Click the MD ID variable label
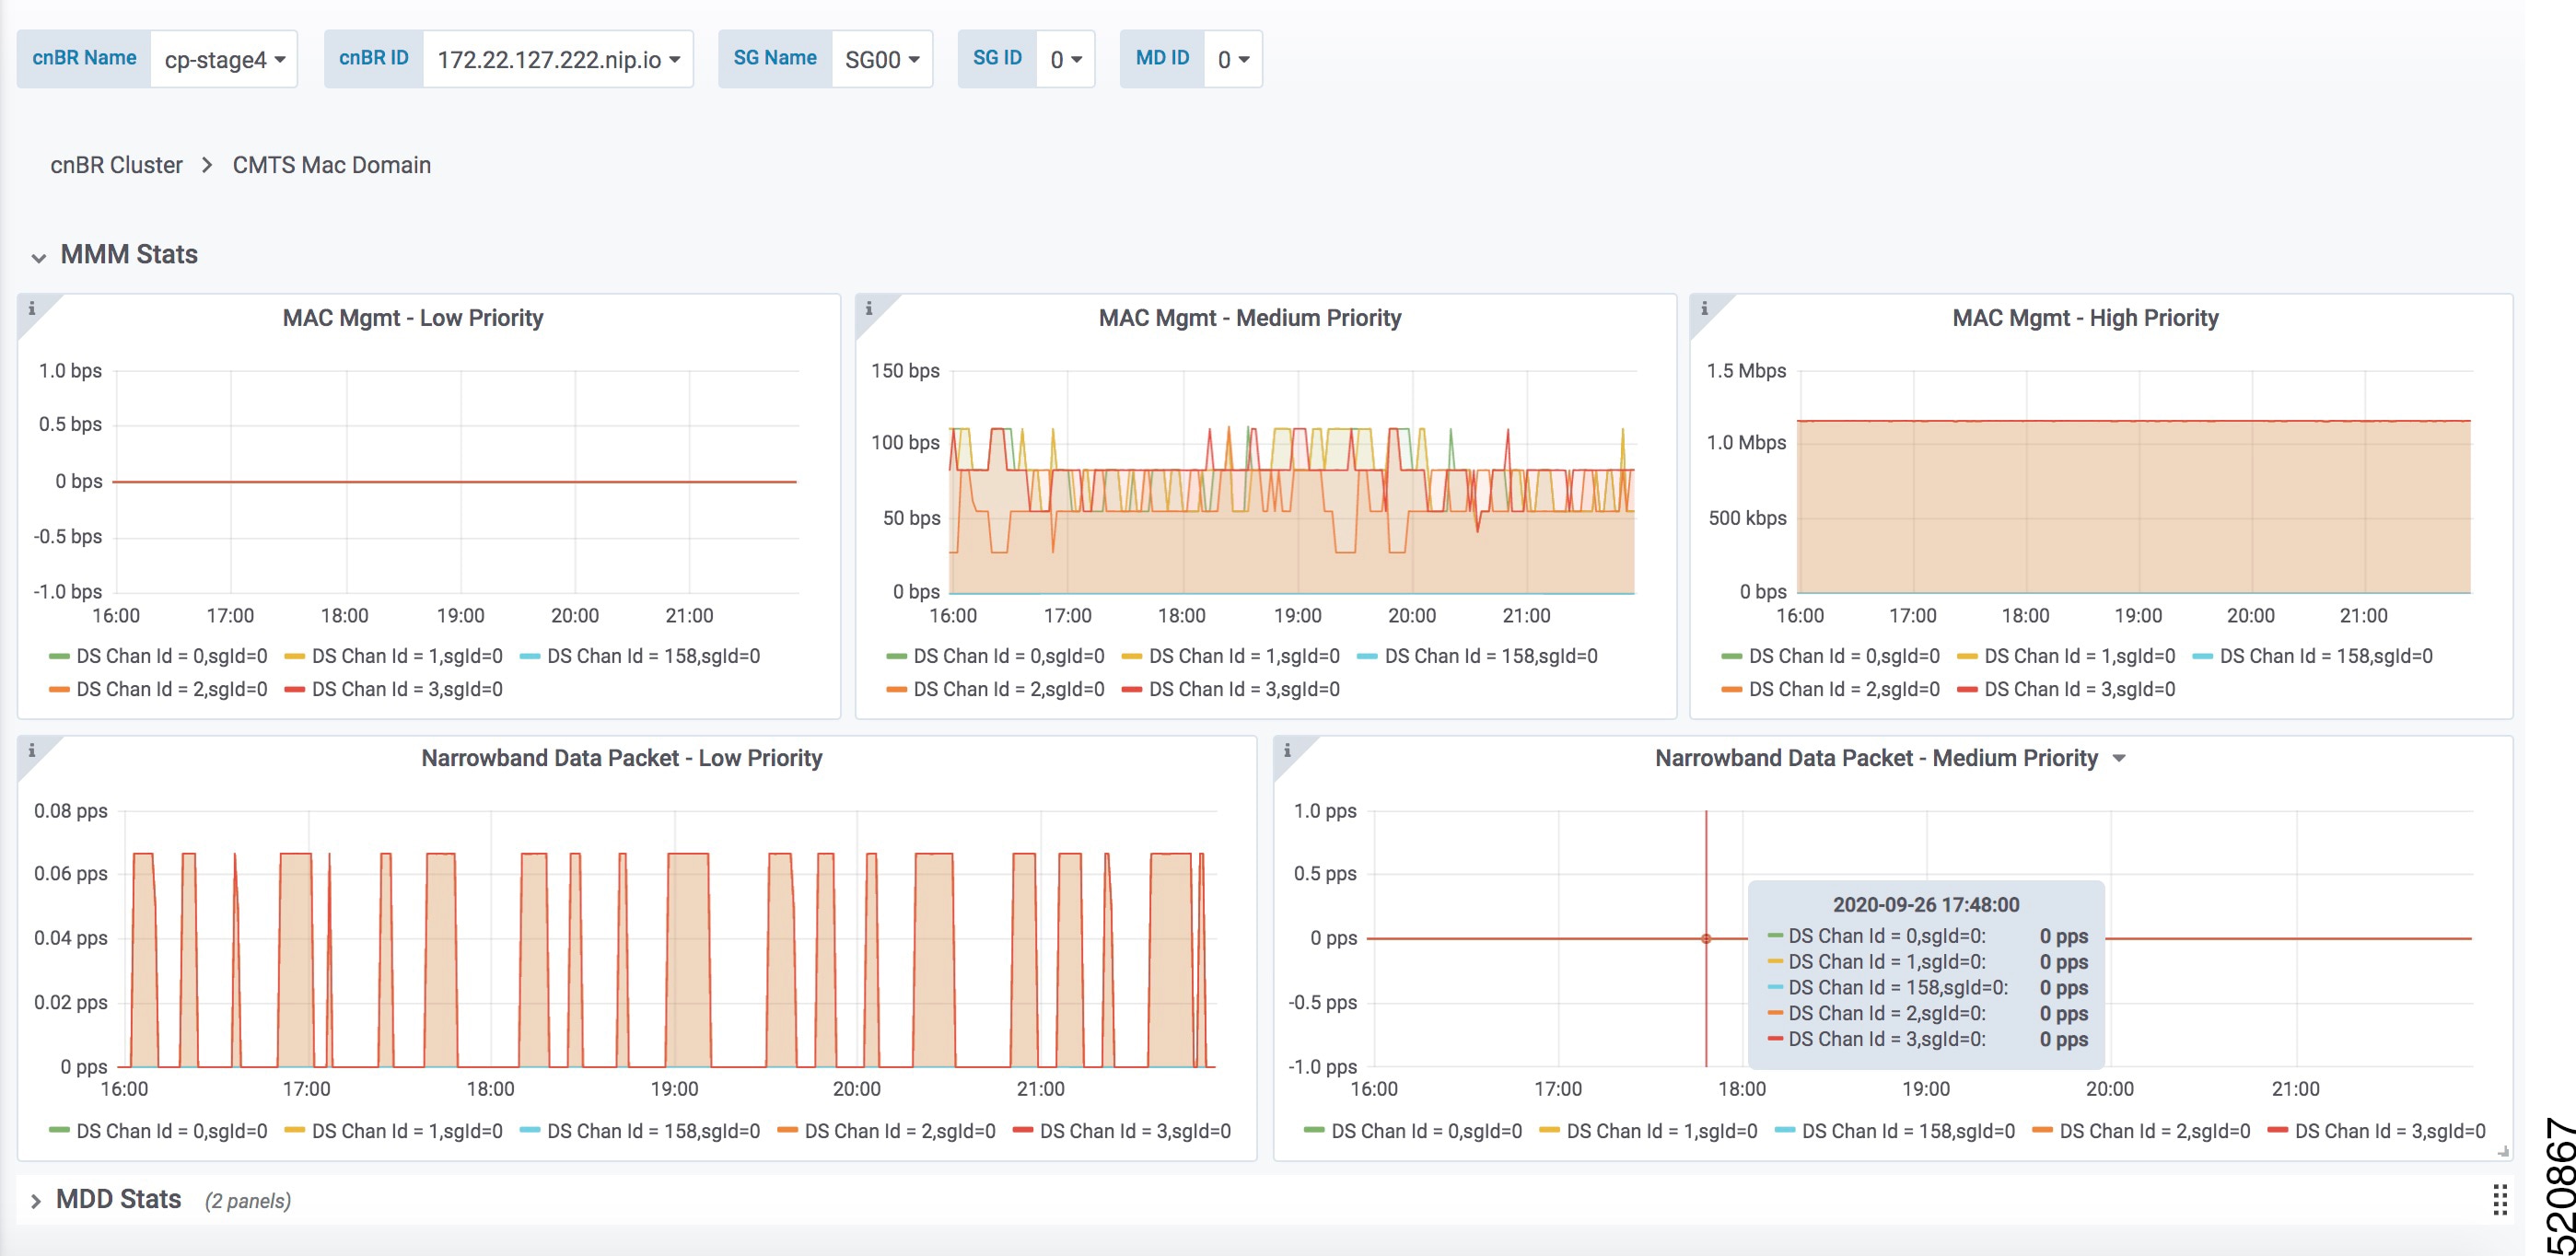This screenshot has width=2576, height=1256. point(1162,58)
